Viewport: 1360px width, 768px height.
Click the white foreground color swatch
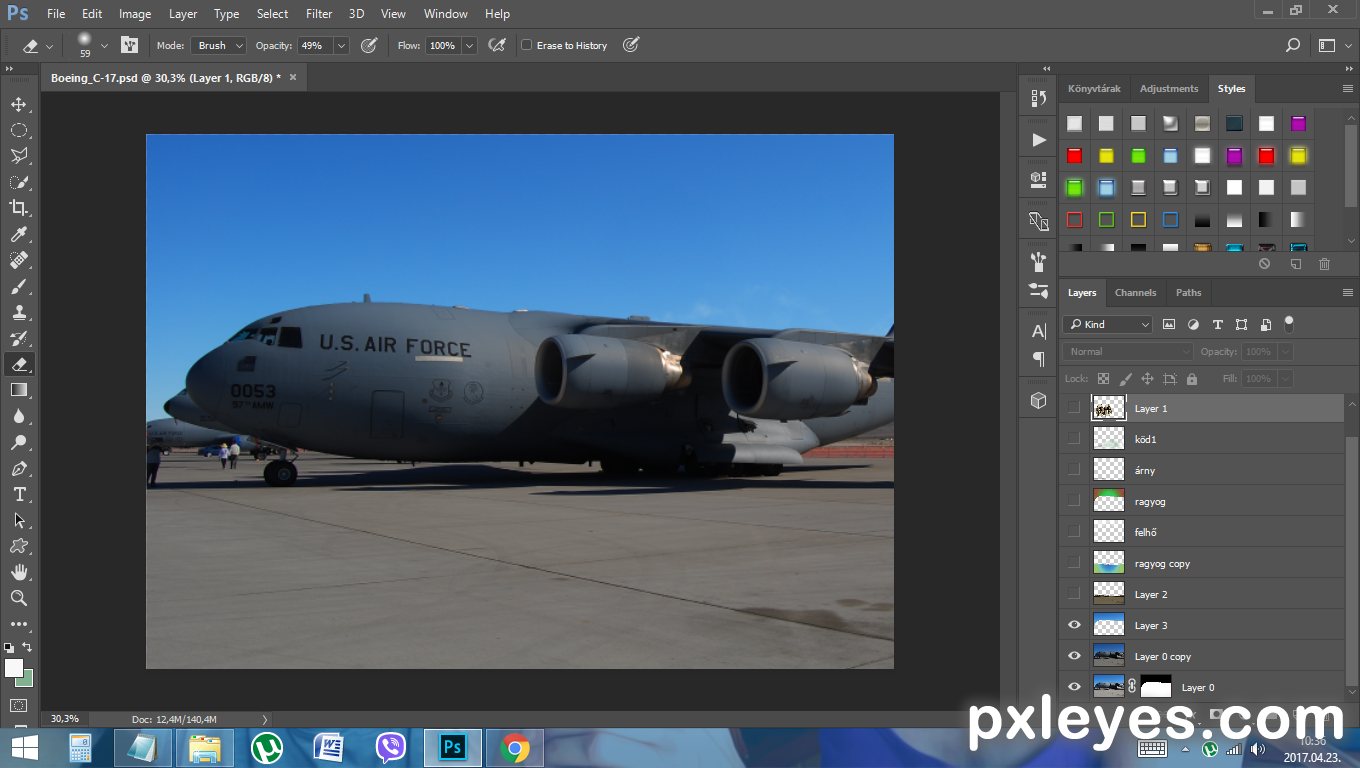12,667
